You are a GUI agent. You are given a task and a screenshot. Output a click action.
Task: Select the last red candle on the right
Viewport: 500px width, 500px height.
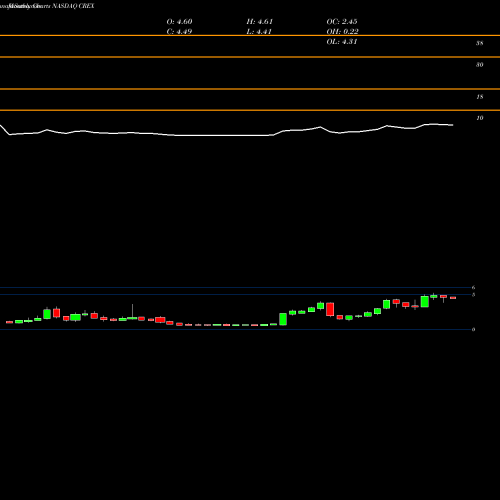(x=453, y=298)
